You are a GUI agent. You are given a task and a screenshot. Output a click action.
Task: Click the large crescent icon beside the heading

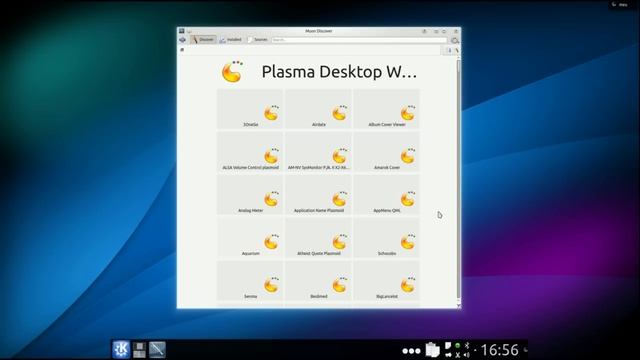click(232, 71)
